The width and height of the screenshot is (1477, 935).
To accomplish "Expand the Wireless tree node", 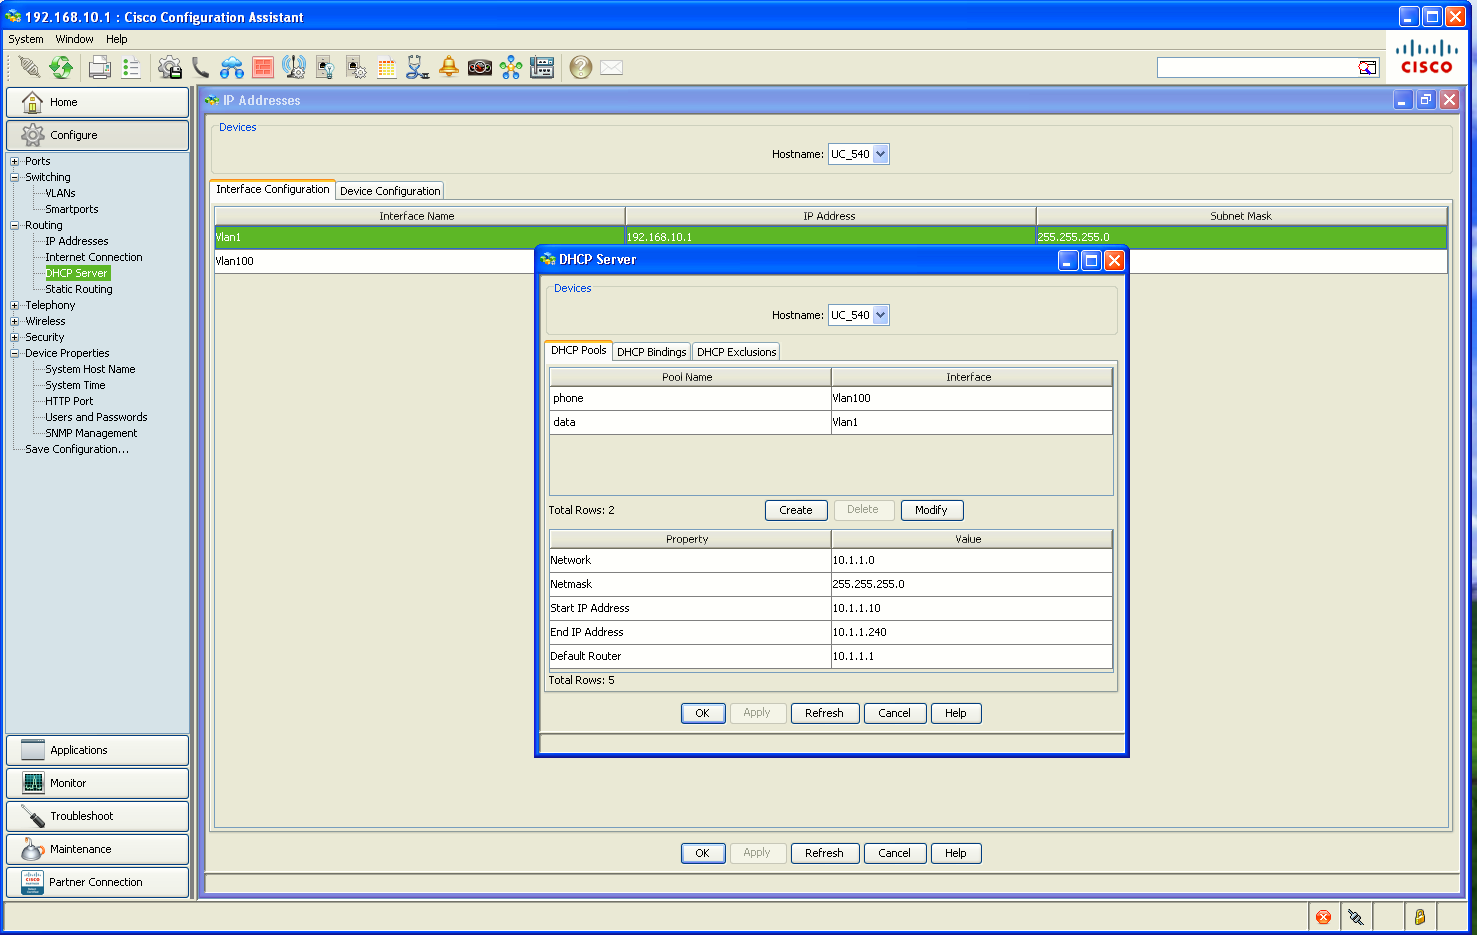I will (x=15, y=321).
